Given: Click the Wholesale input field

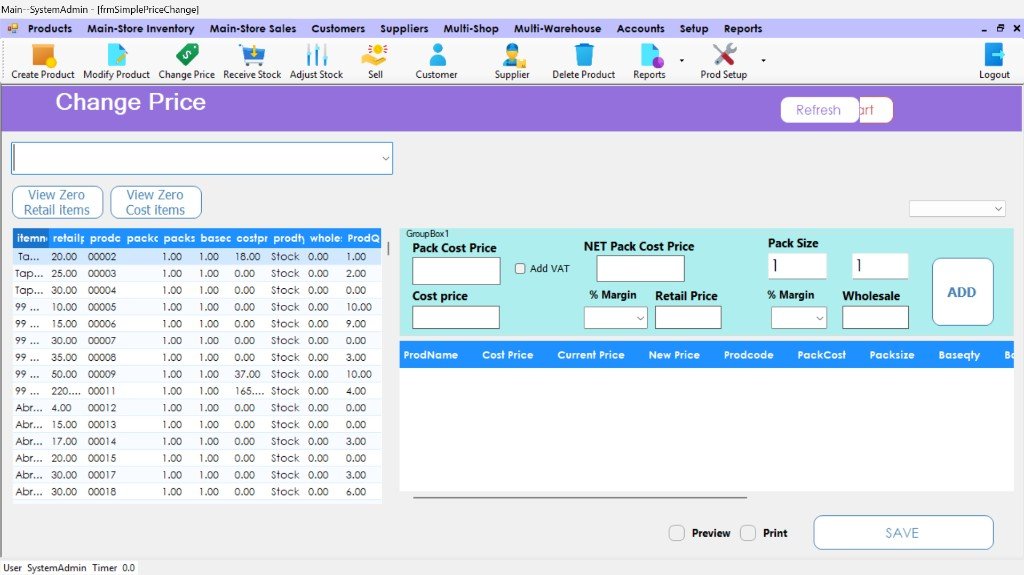Looking at the screenshot, I should 875,318.
